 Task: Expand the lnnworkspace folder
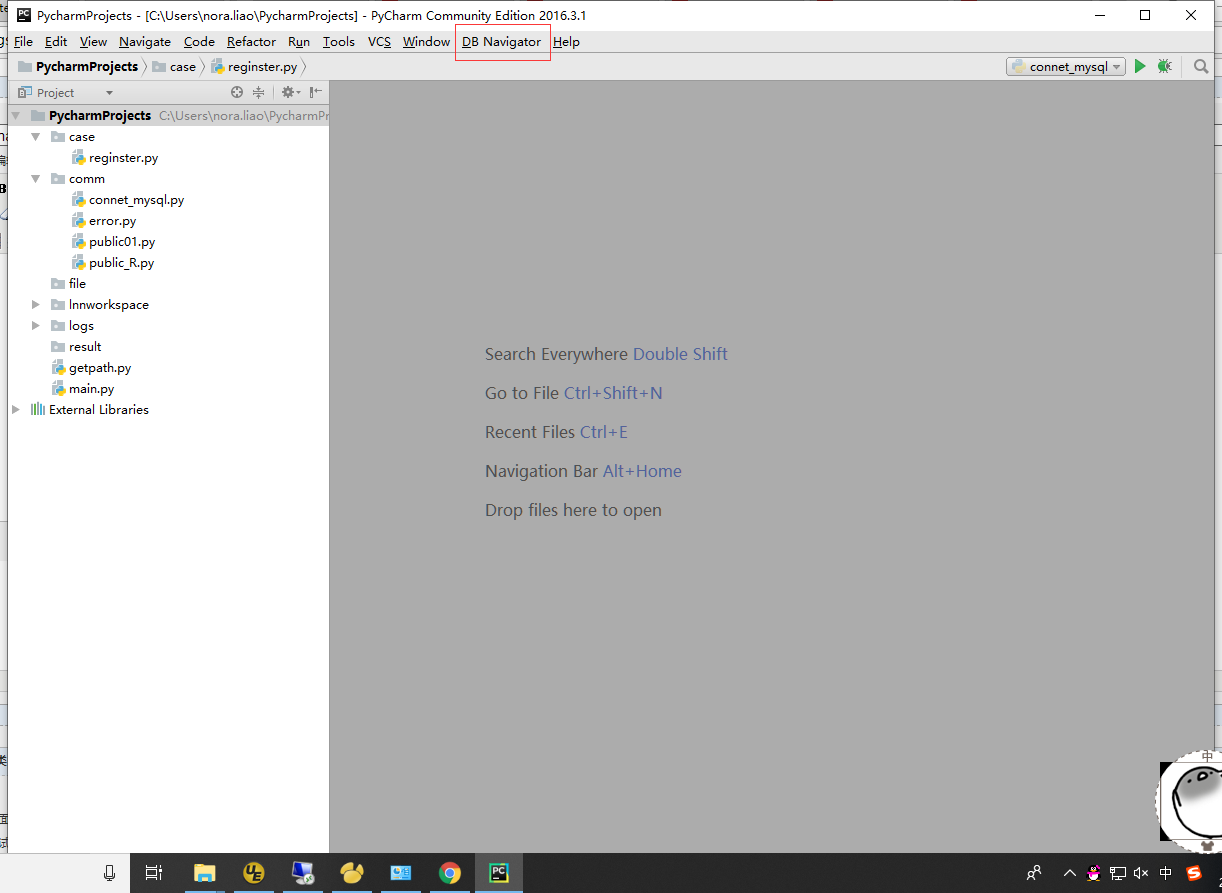tap(36, 305)
